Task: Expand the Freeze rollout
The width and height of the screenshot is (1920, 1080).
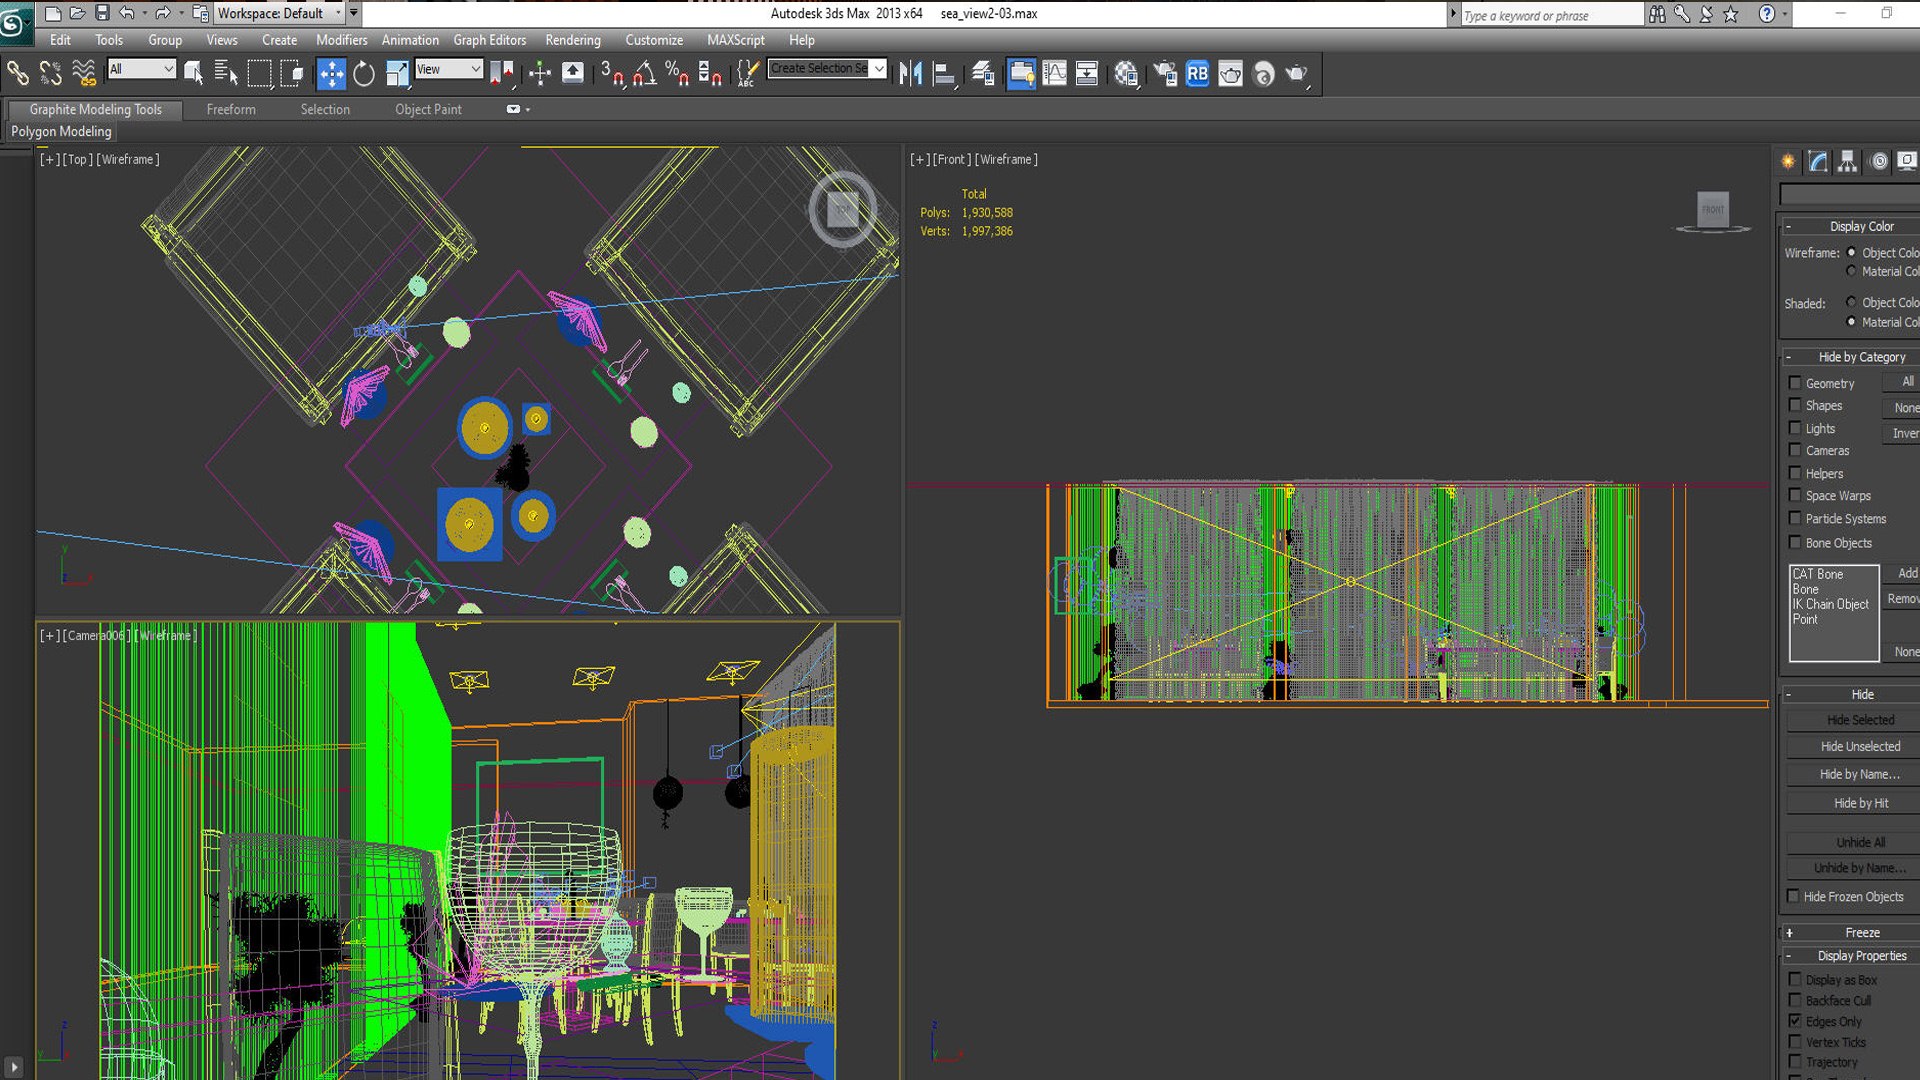Action: (1850, 932)
